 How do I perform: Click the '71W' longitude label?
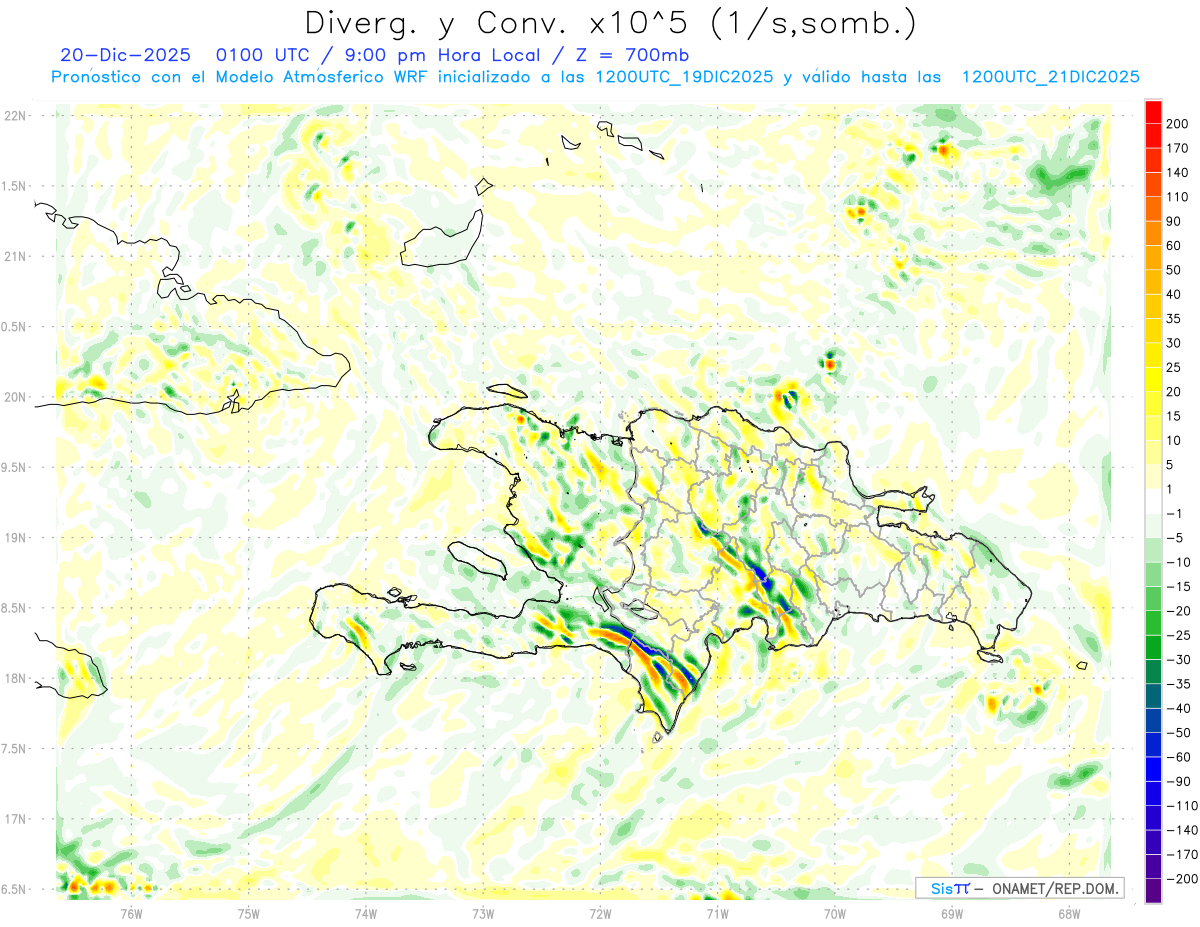pyautogui.click(x=717, y=913)
